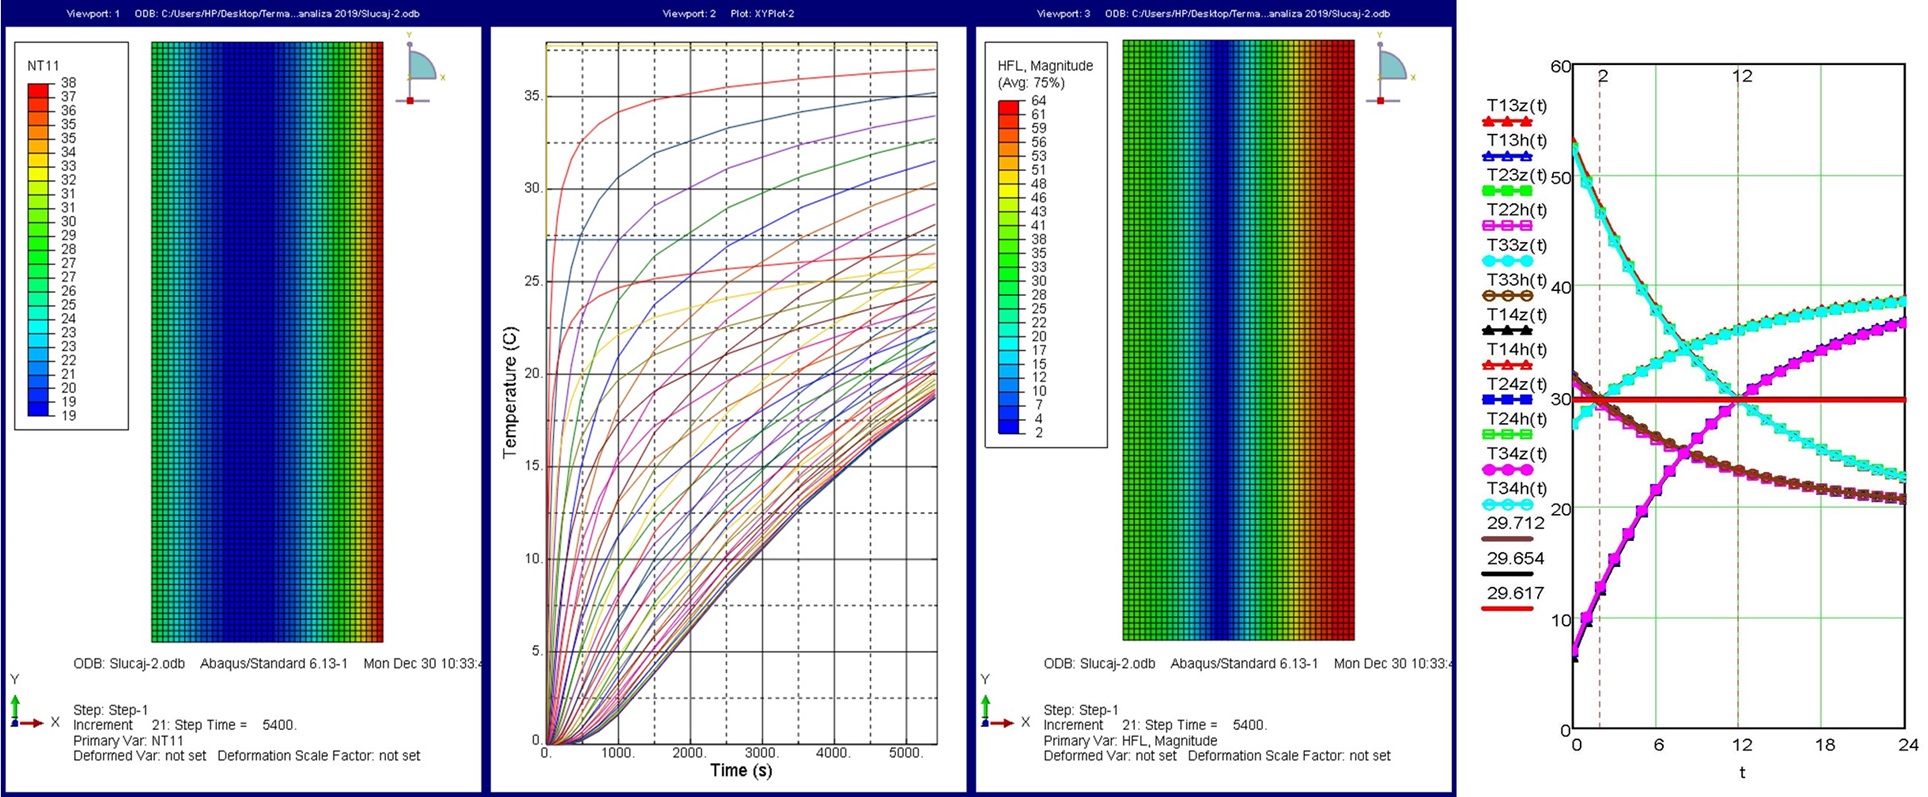Click the red triangle marker under T13z(t)
Screen dimensions: 1928x797
(x=1506, y=122)
